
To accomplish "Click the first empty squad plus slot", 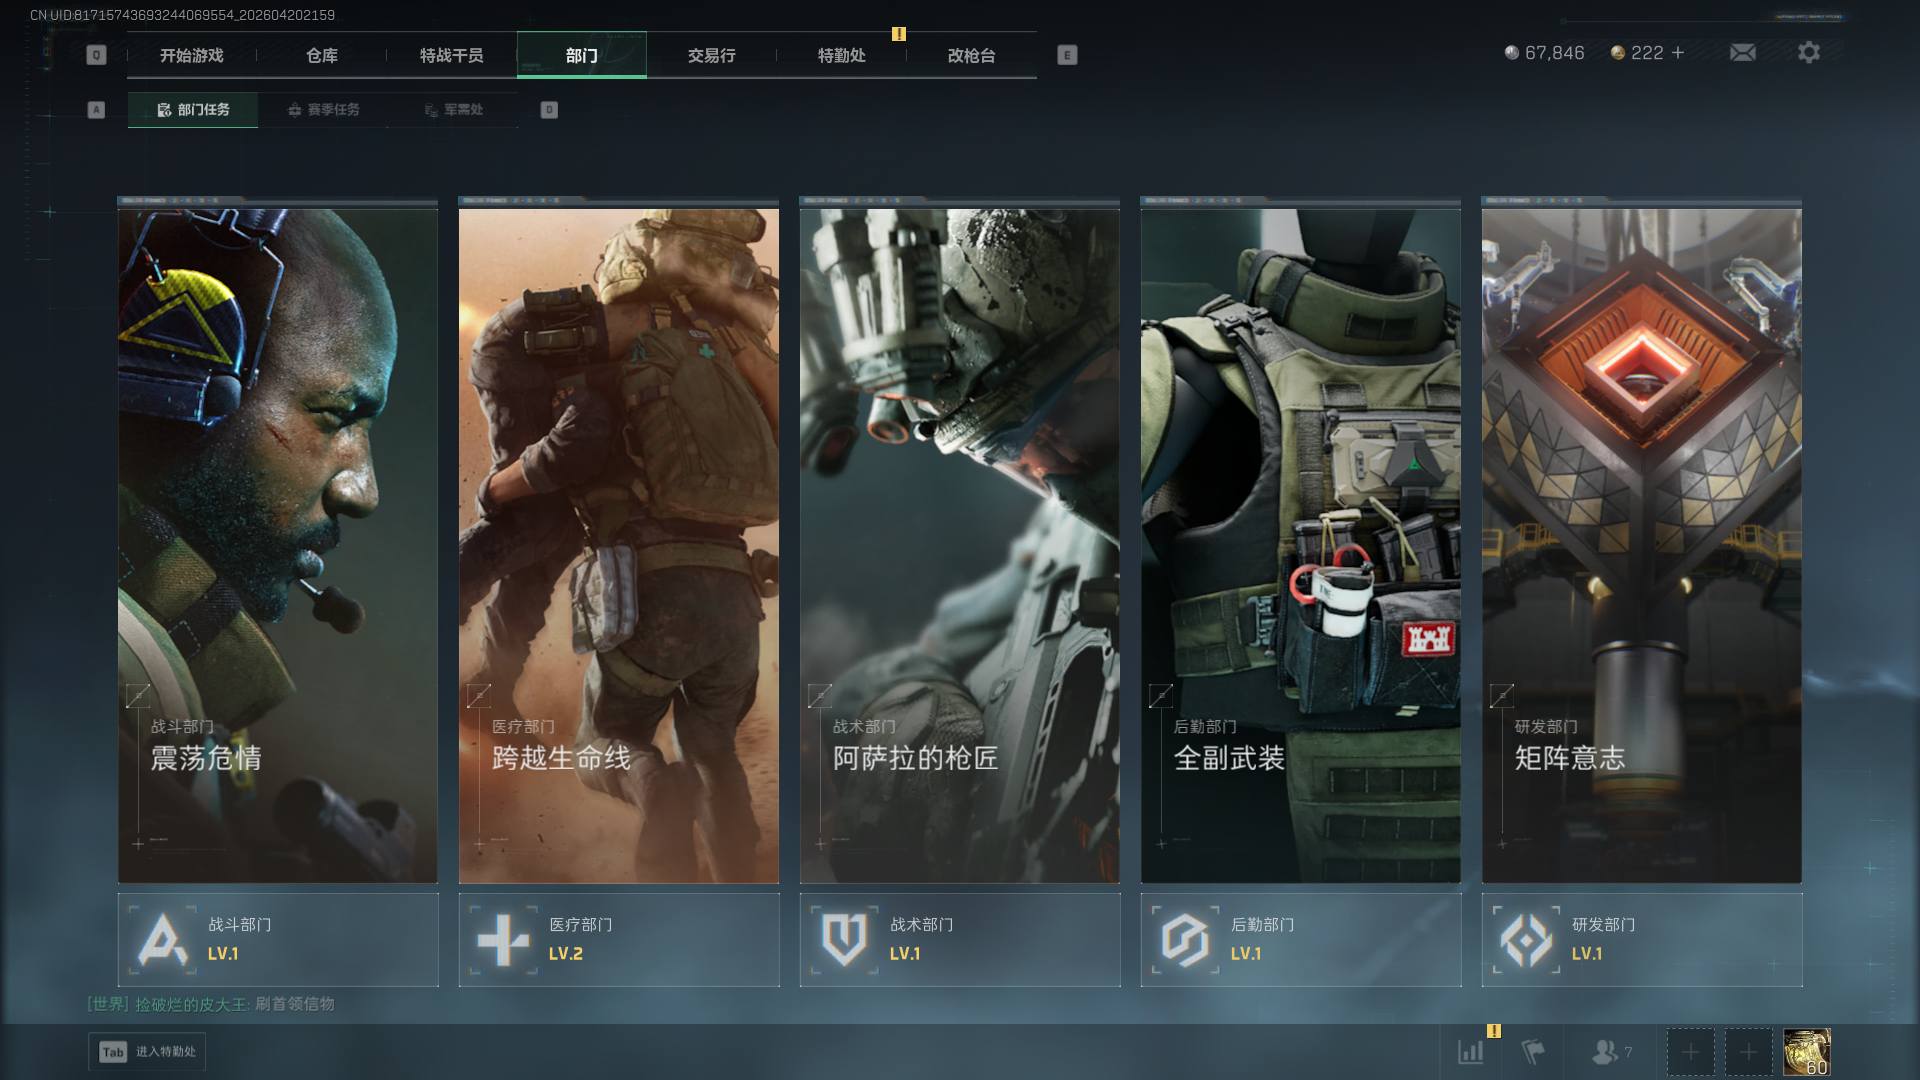I will click(x=1690, y=1052).
